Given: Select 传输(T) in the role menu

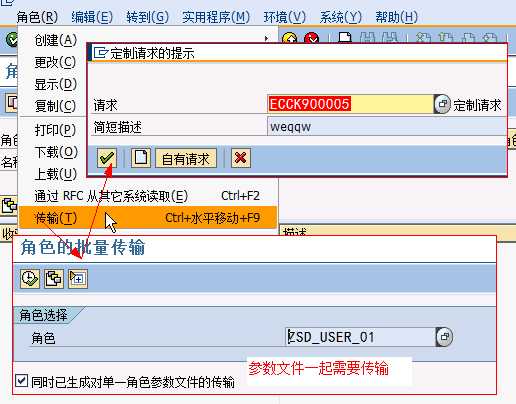Looking at the screenshot, I should tap(148, 218).
